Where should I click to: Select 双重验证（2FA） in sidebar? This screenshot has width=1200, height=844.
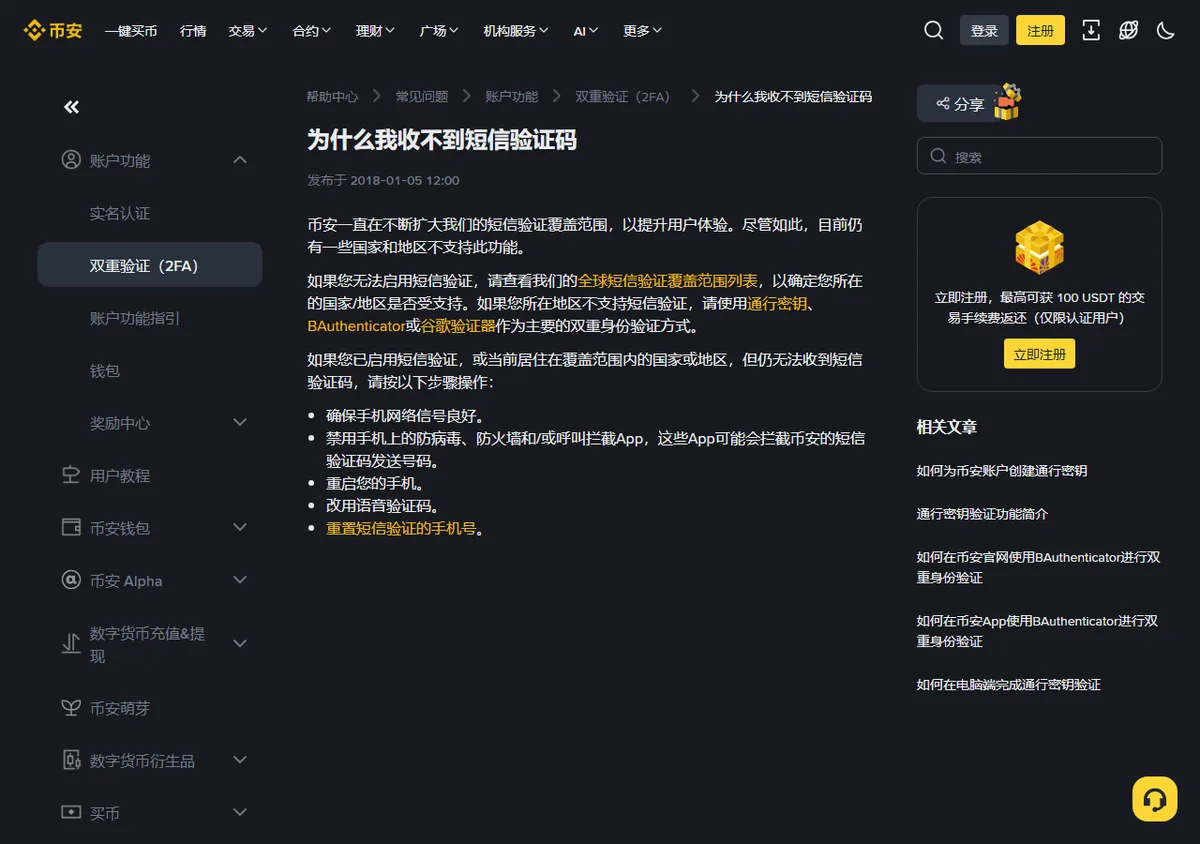150,265
